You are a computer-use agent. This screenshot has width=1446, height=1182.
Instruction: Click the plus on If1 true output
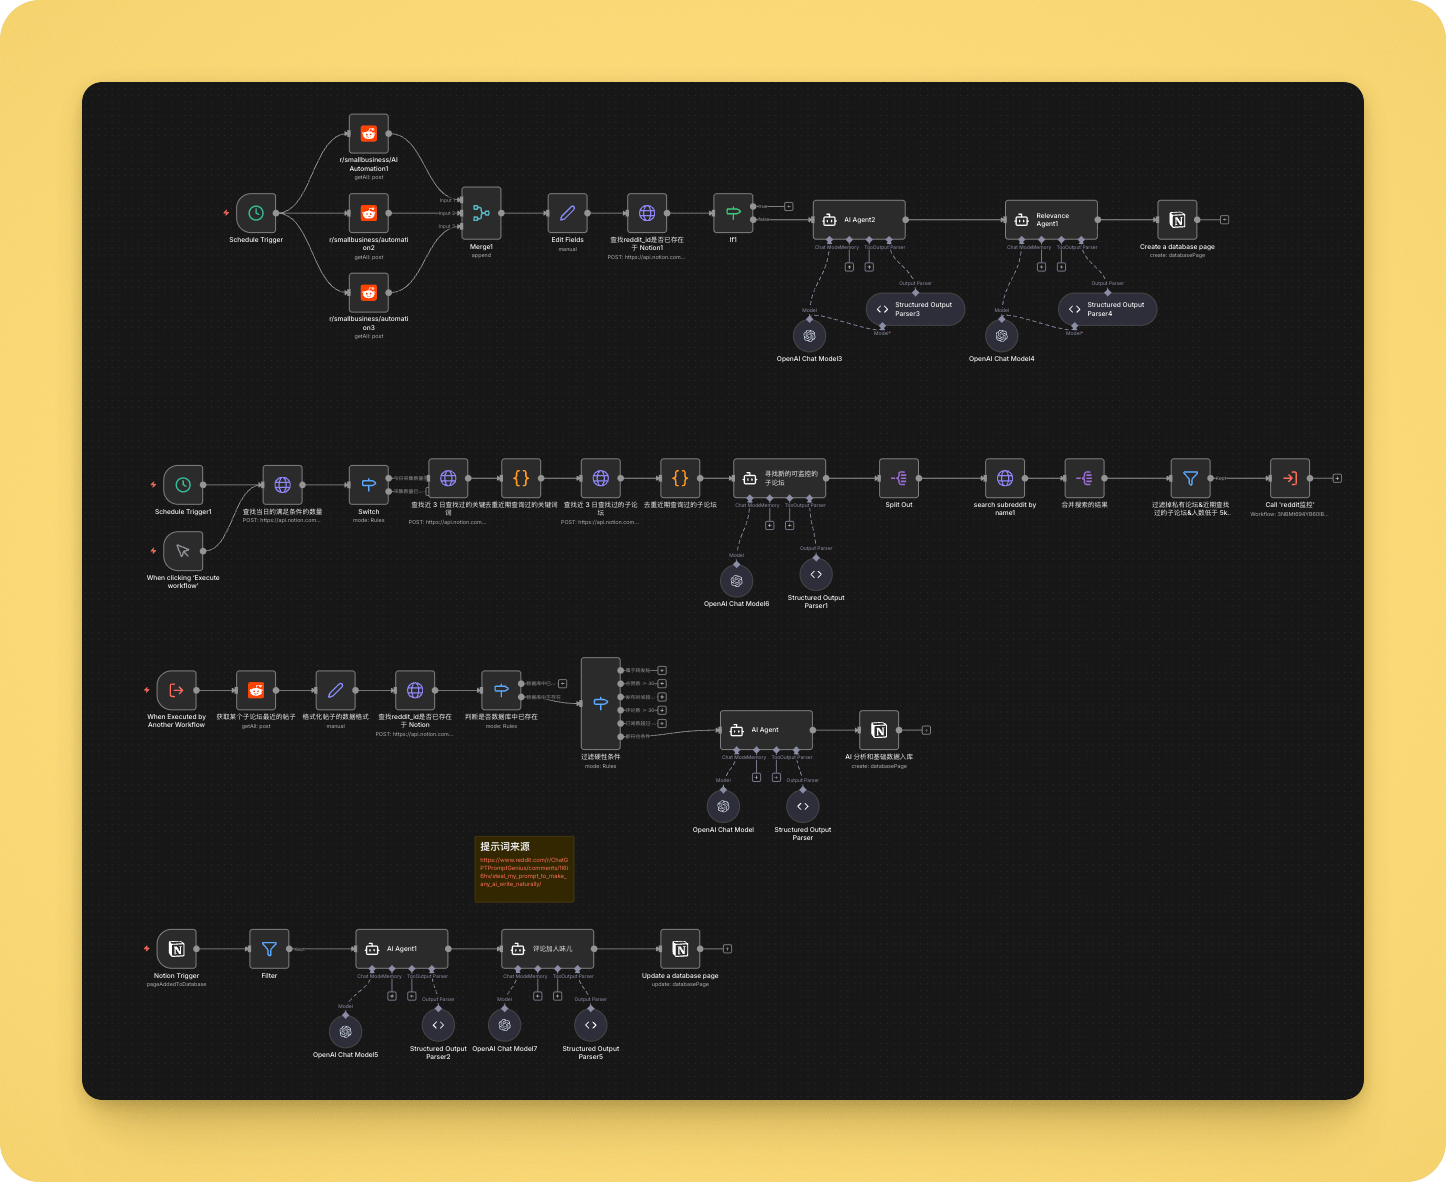789,206
